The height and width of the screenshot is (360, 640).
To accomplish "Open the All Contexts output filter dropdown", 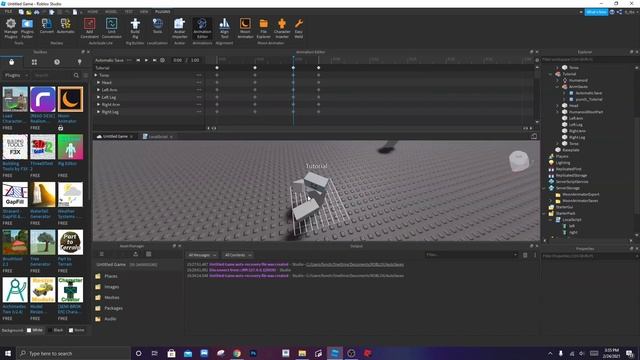I will [x=238, y=255].
